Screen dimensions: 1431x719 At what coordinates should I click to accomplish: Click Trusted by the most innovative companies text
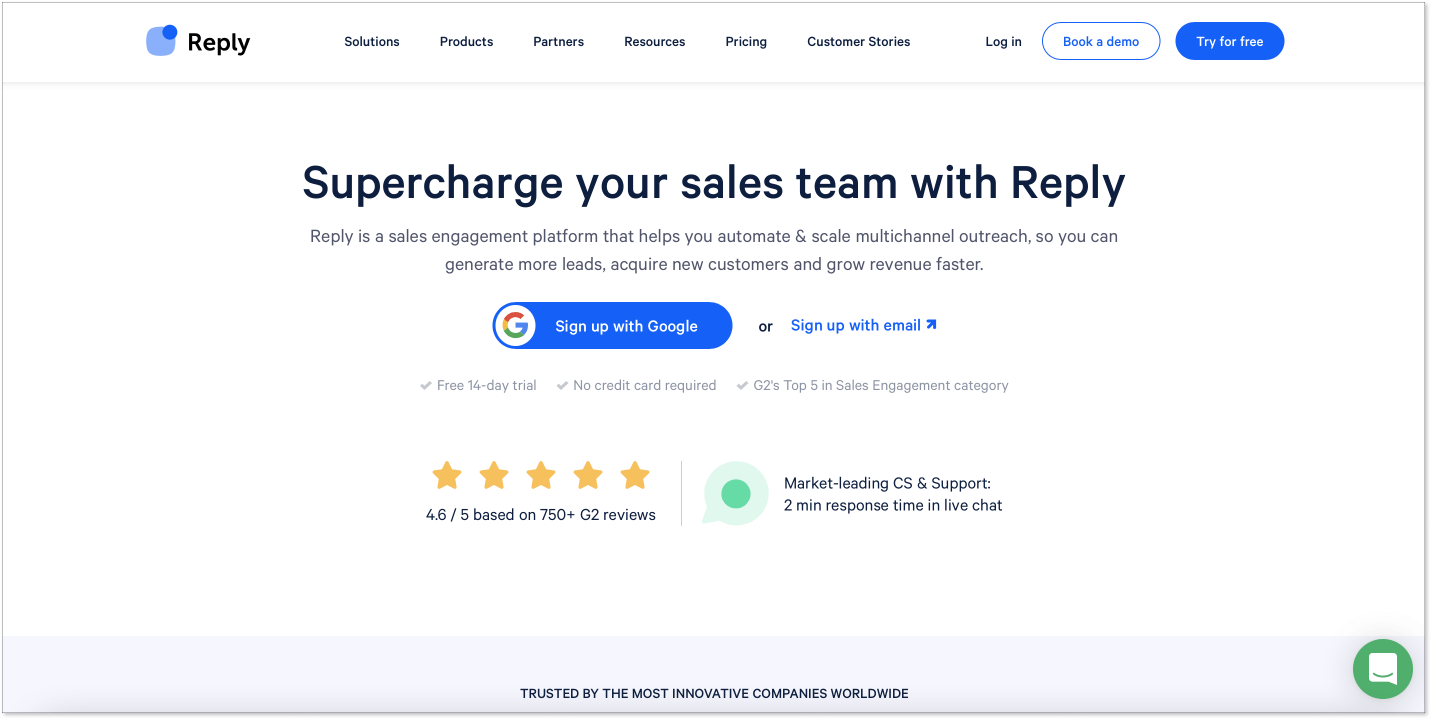[x=714, y=693]
